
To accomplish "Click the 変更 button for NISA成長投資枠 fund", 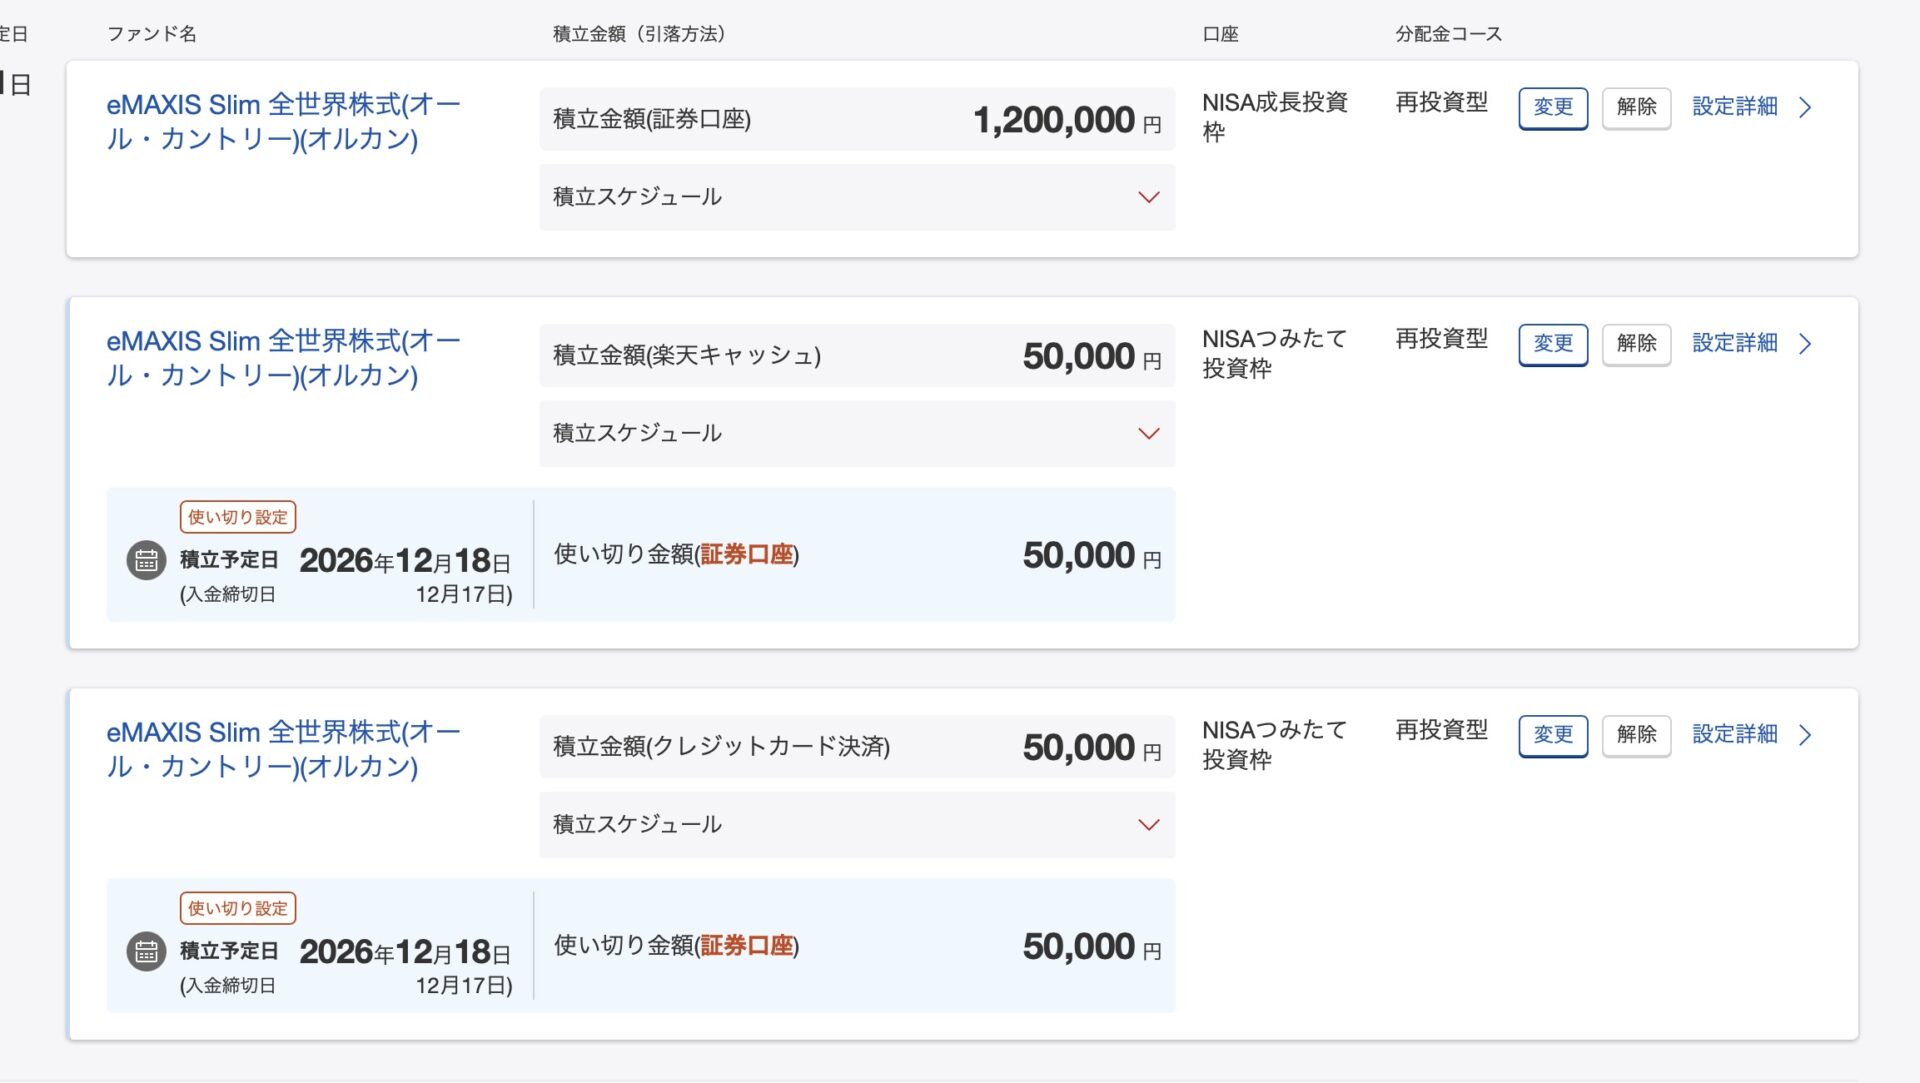I will click(x=1552, y=107).
